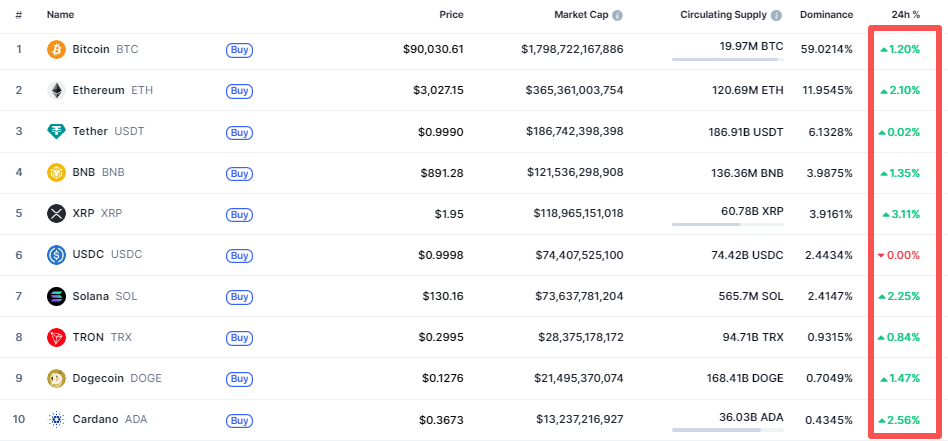Hit Buy next to Solana

(x=239, y=296)
